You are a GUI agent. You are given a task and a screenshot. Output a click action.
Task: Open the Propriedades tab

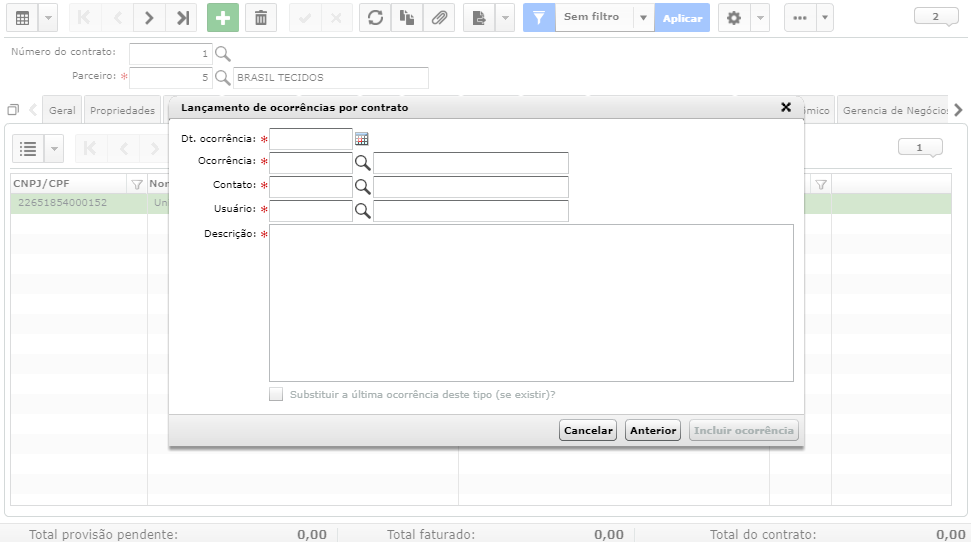[x=123, y=110]
